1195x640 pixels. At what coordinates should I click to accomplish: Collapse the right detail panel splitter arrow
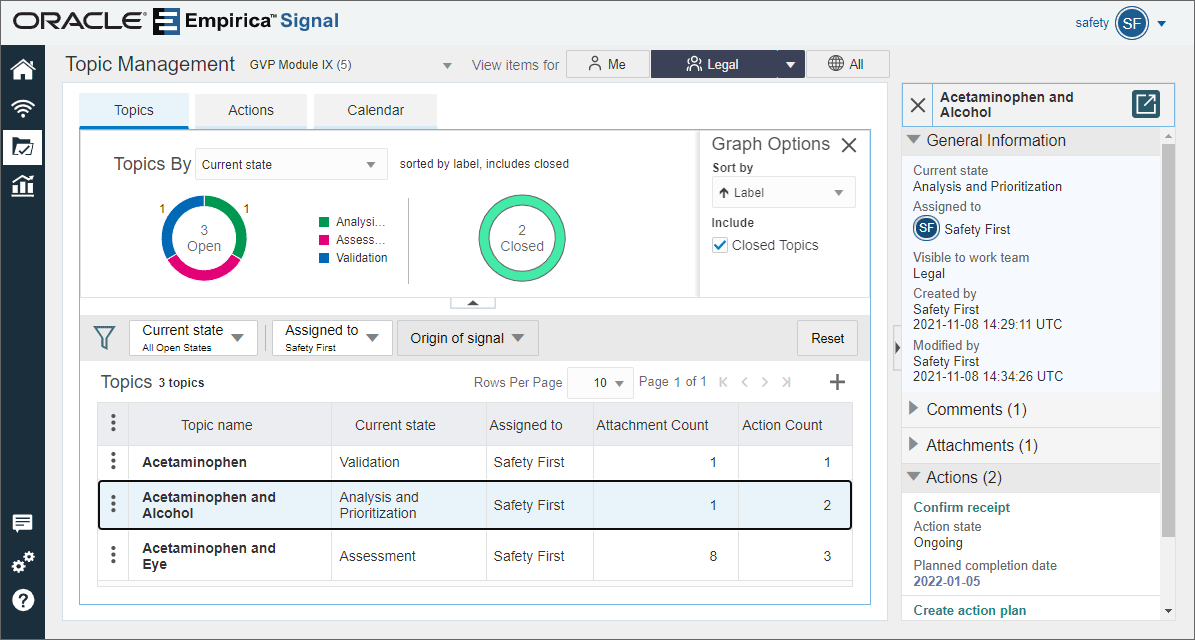897,347
